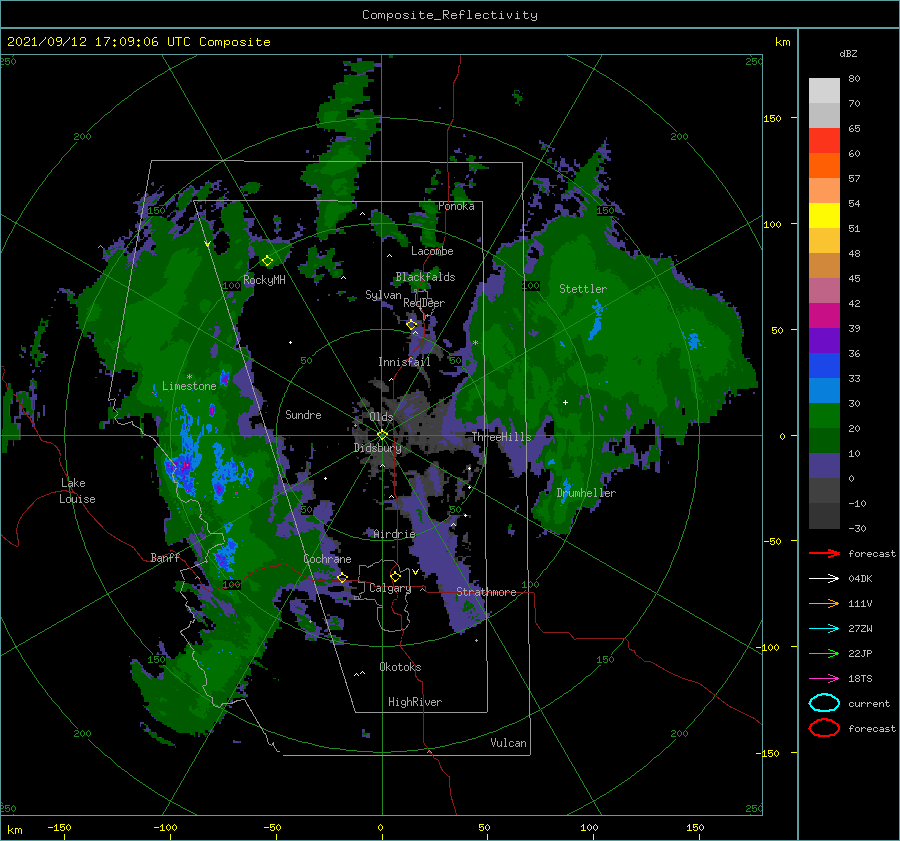
Task: Click the cyan current ellipse legend icon
Action: click(824, 703)
